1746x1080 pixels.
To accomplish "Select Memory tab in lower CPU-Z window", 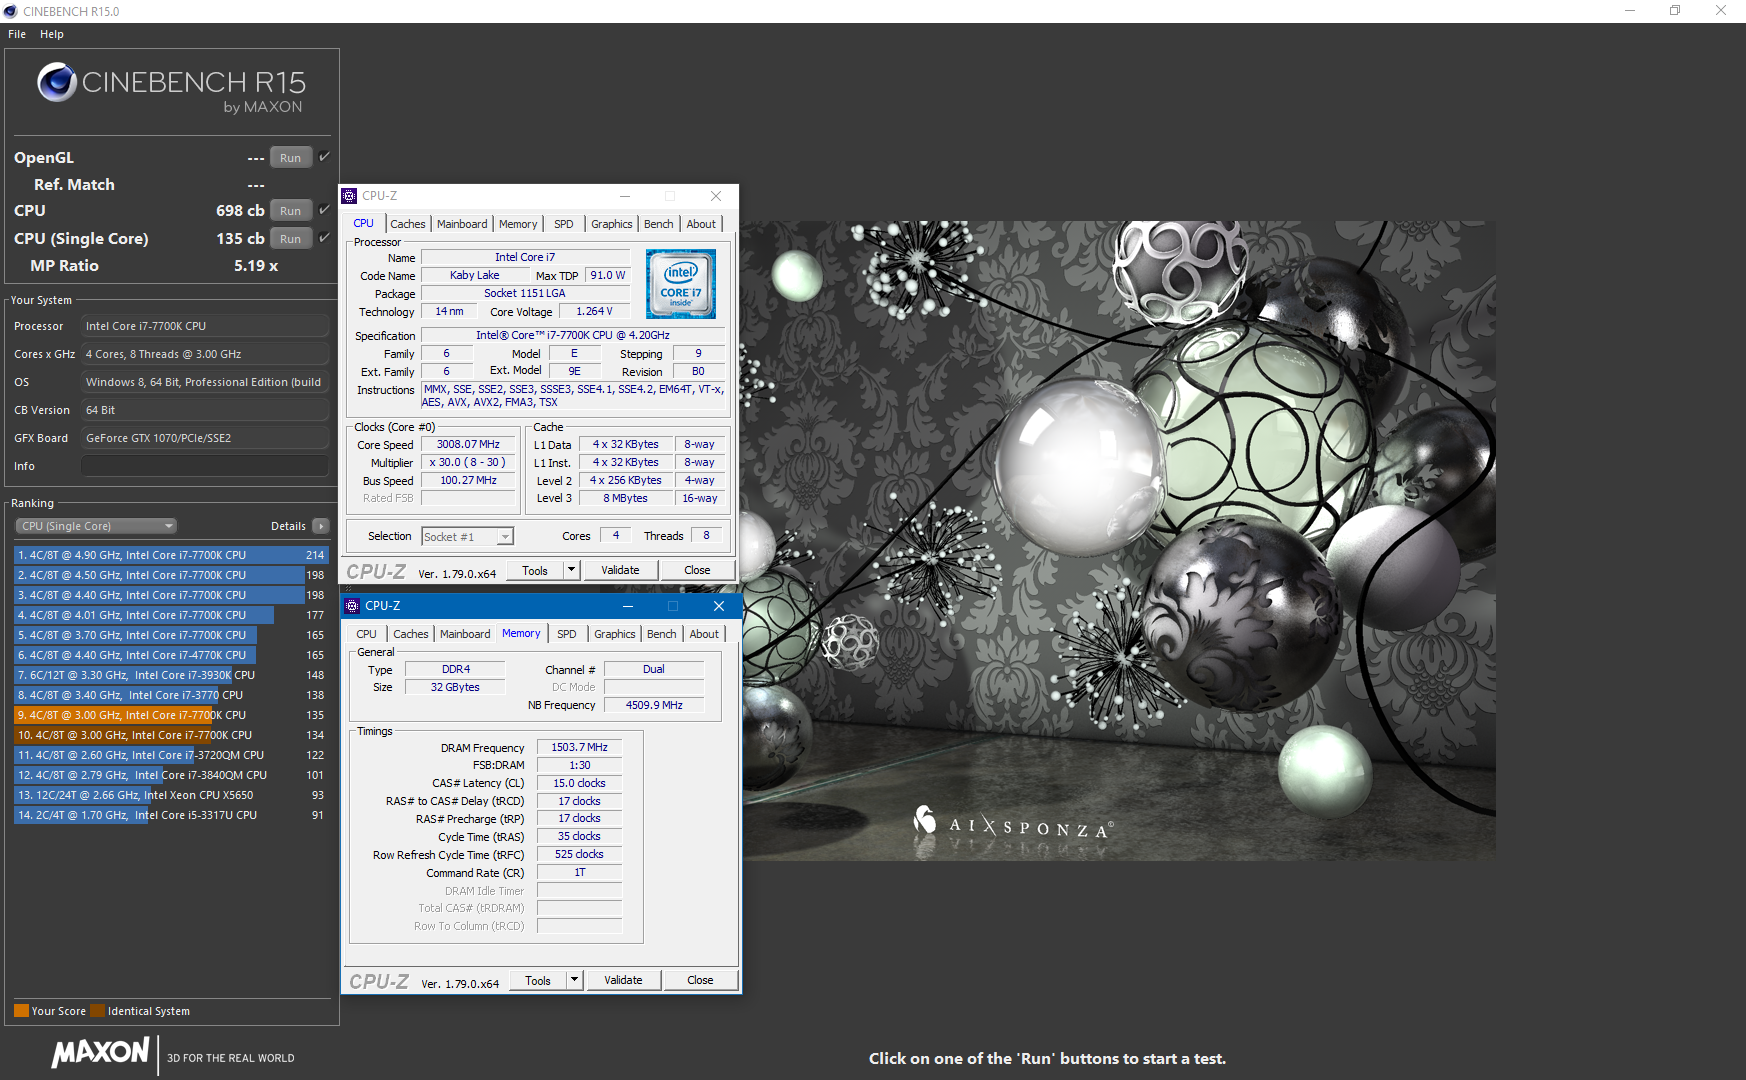I will 521,633.
